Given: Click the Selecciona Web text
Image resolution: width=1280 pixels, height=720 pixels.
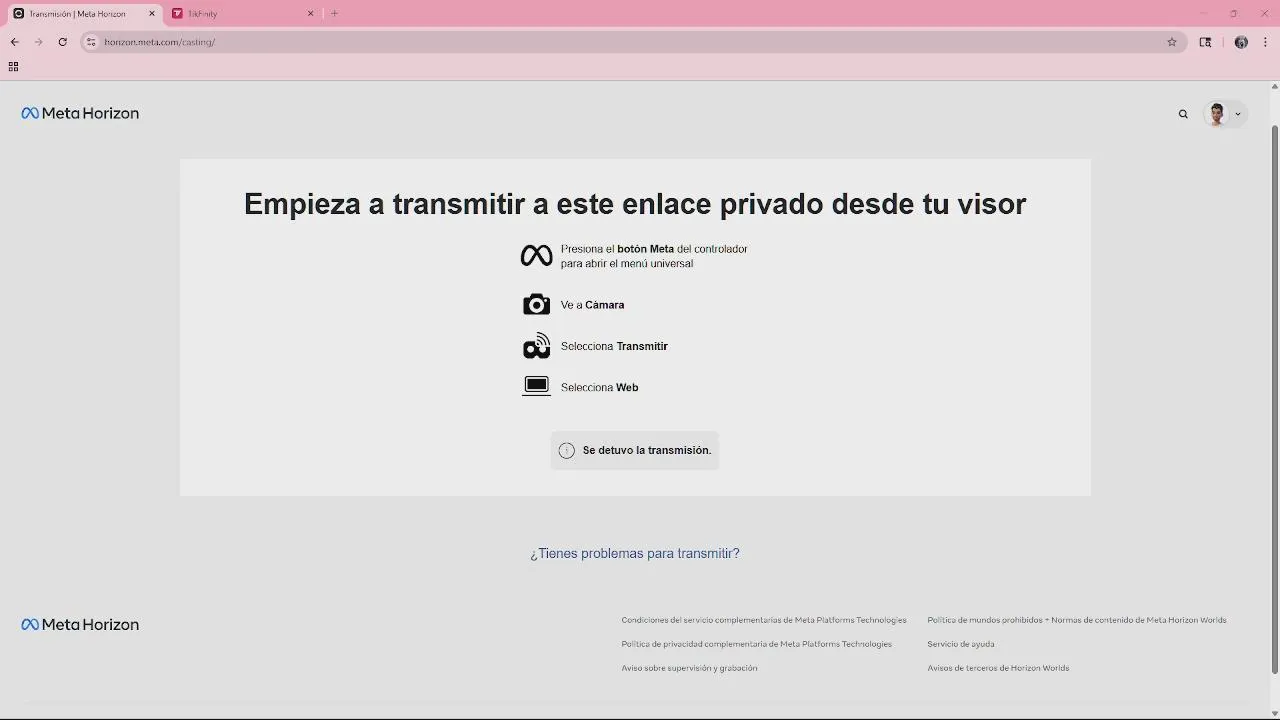Looking at the screenshot, I should pyautogui.click(x=599, y=387).
